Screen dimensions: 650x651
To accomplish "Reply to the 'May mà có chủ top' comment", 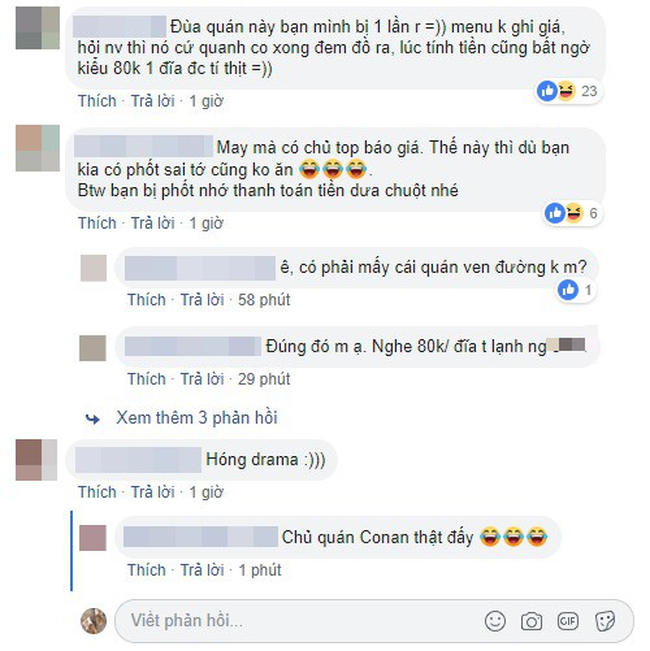I will pos(153,223).
